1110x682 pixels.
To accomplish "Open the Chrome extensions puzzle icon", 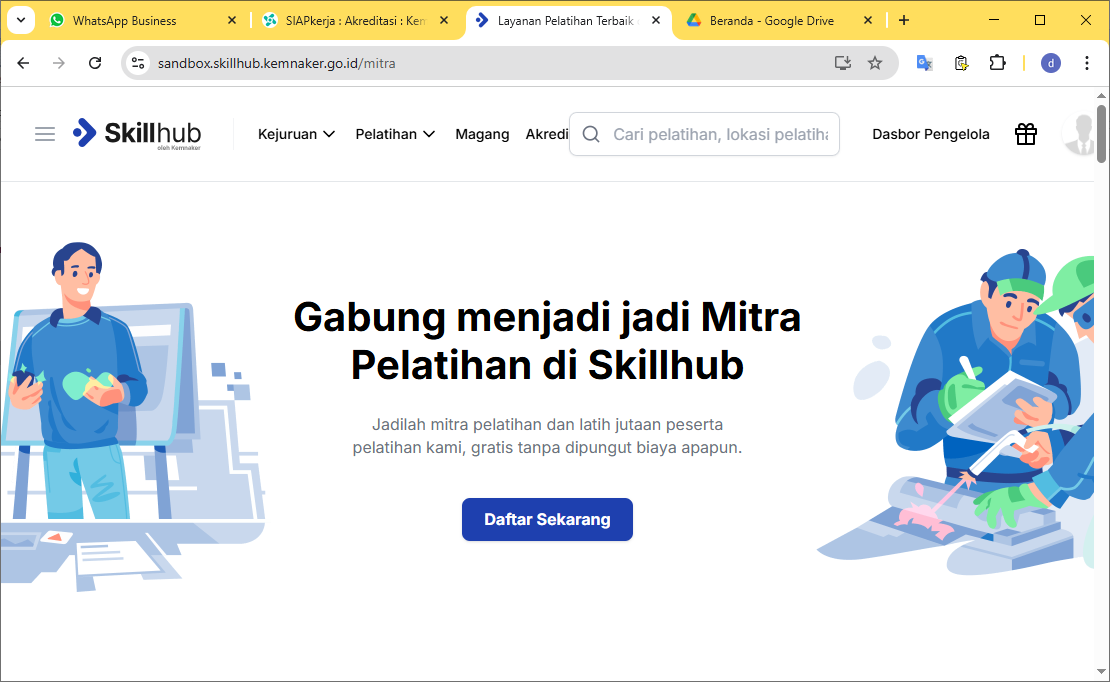I will (997, 63).
